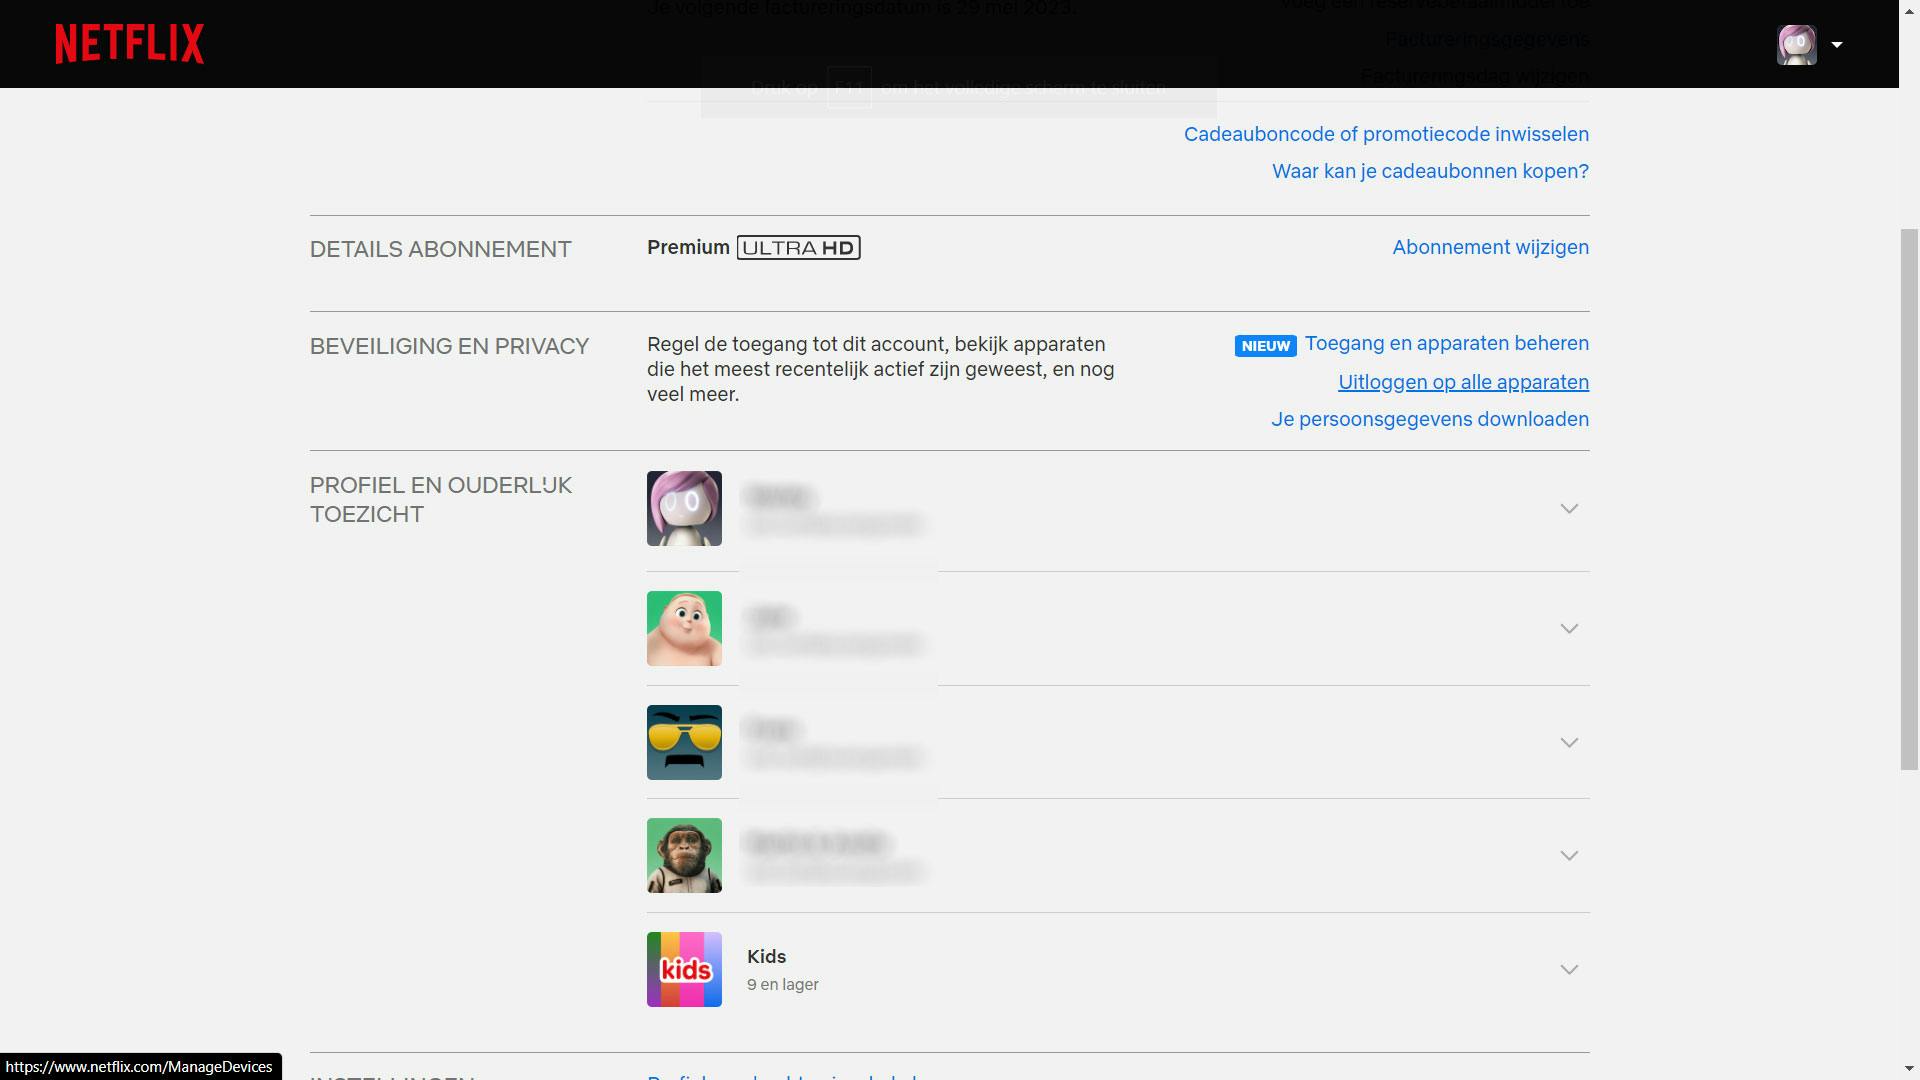The width and height of the screenshot is (1920, 1080).
Task: Expand the sunglasses profile chevron
Action: 1569,743
